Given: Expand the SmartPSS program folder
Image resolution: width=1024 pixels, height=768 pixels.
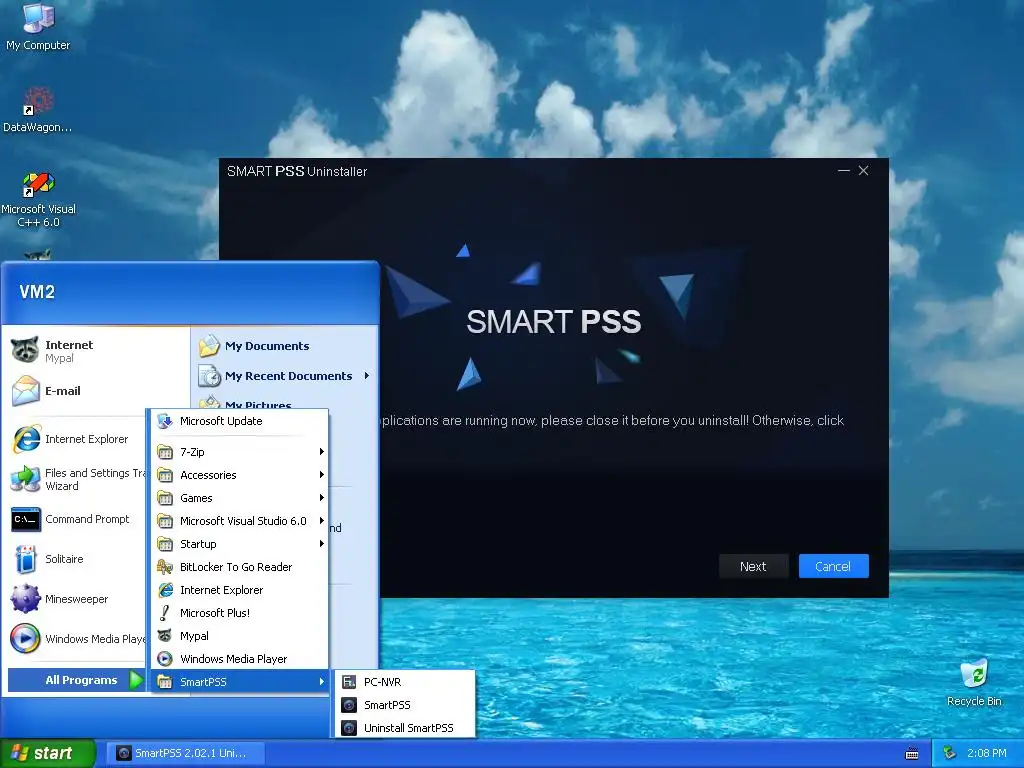Looking at the screenshot, I should pyautogui.click(x=240, y=682).
